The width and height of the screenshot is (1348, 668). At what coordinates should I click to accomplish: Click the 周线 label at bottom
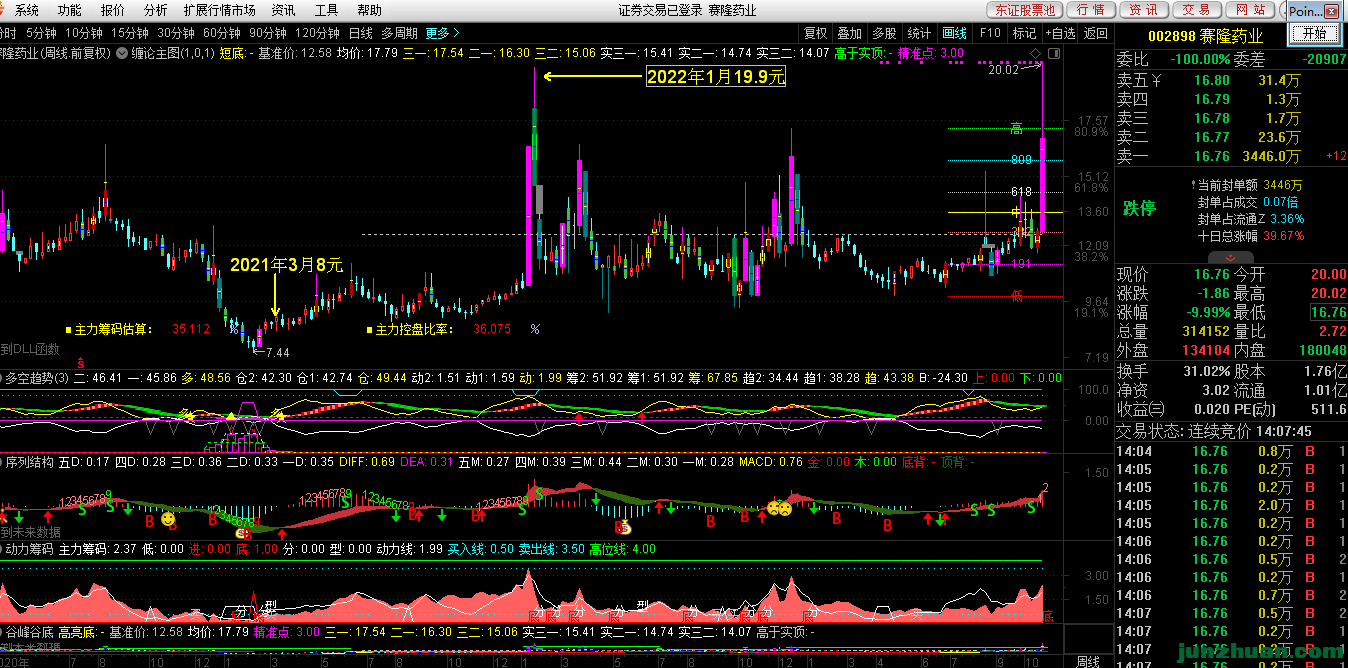1088,661
